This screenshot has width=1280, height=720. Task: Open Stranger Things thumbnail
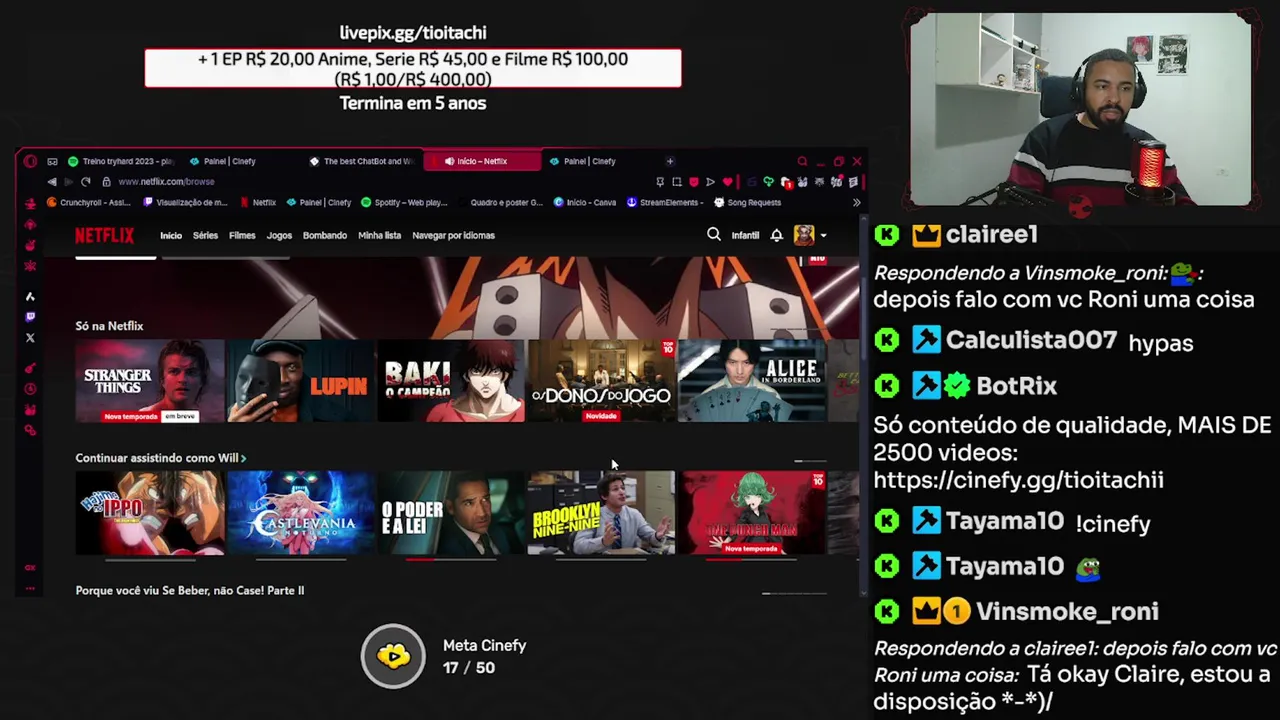click(x=150, y=381)
